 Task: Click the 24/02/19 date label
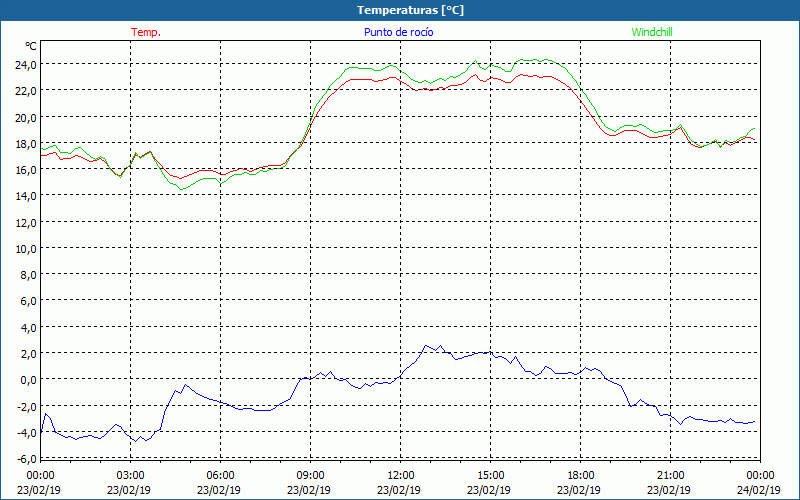pos(759,490)
